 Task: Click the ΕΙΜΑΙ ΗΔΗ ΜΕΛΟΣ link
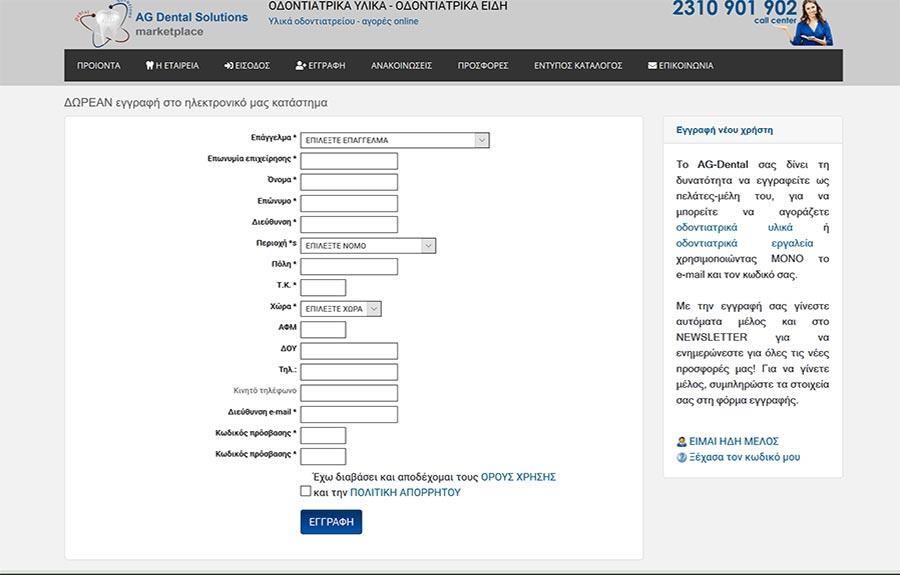coord(734,441)
